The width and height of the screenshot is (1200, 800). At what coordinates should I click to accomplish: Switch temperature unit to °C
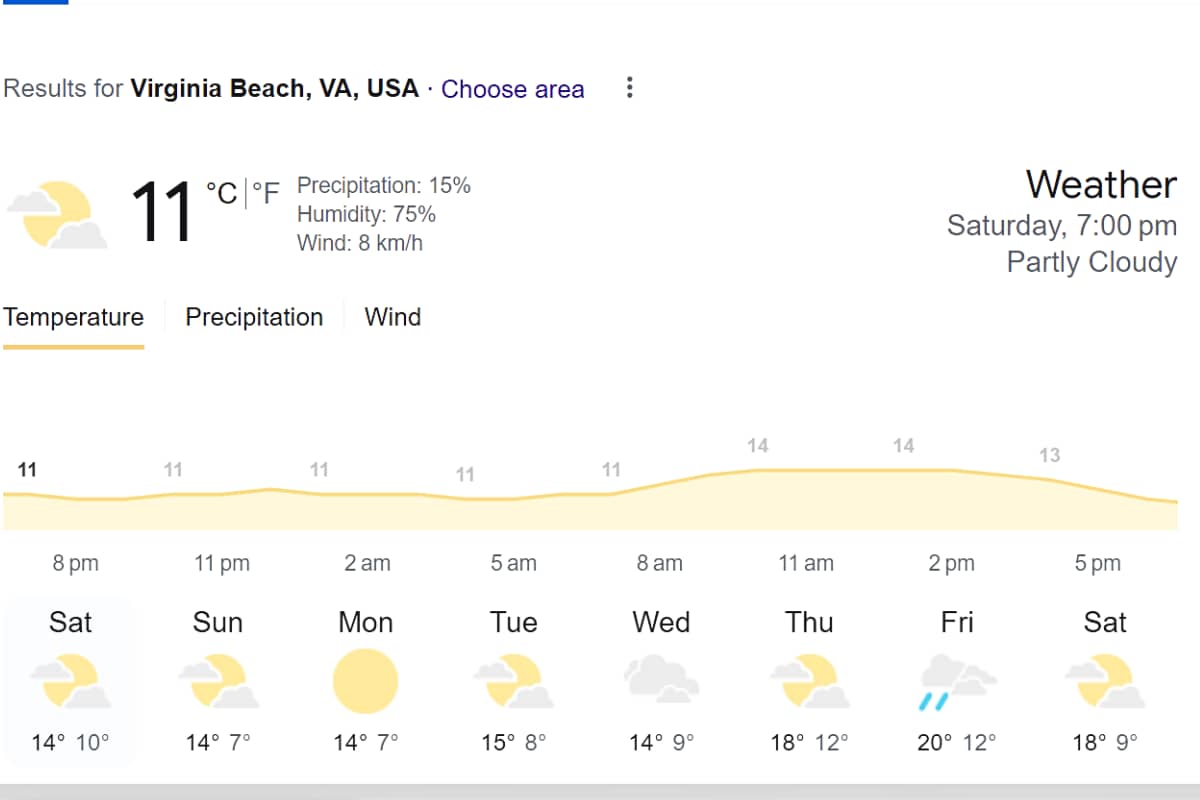tap(221, 191)
